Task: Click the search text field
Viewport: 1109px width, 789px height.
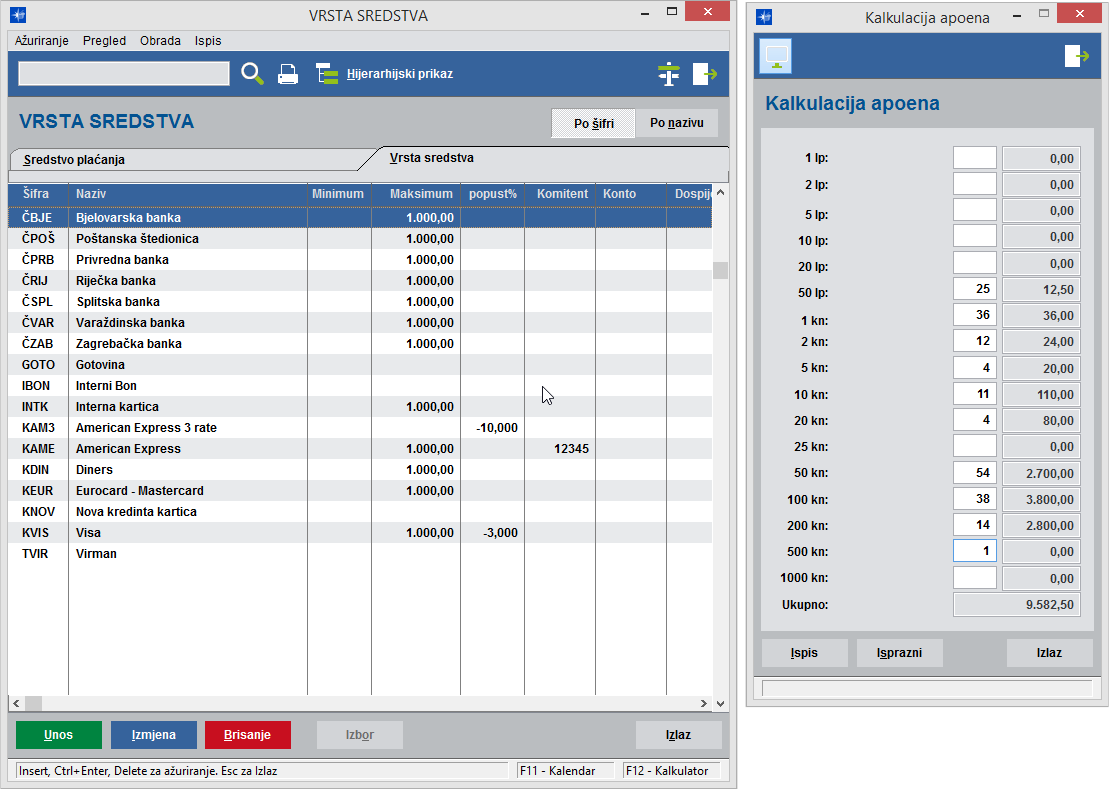Action: 124,74
